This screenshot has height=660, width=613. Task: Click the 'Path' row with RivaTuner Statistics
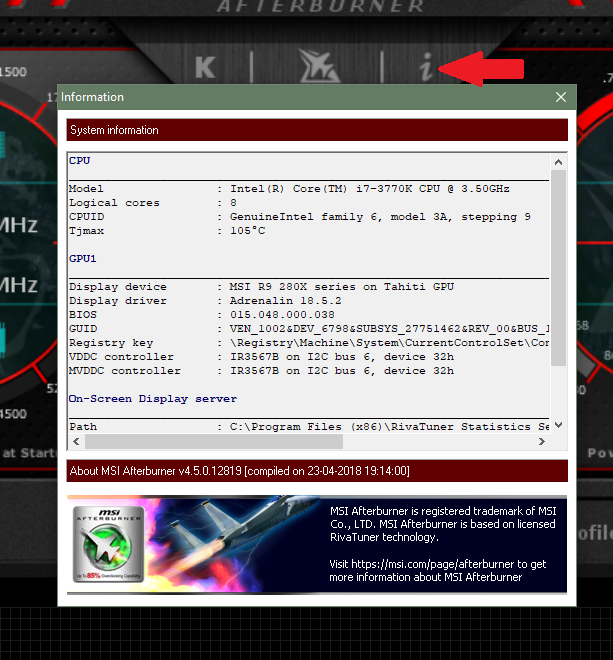(309, 427)
